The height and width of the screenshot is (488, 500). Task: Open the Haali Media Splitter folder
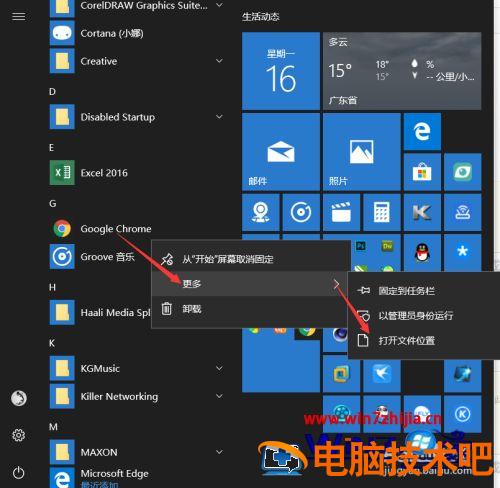click(x=100, y=313)
